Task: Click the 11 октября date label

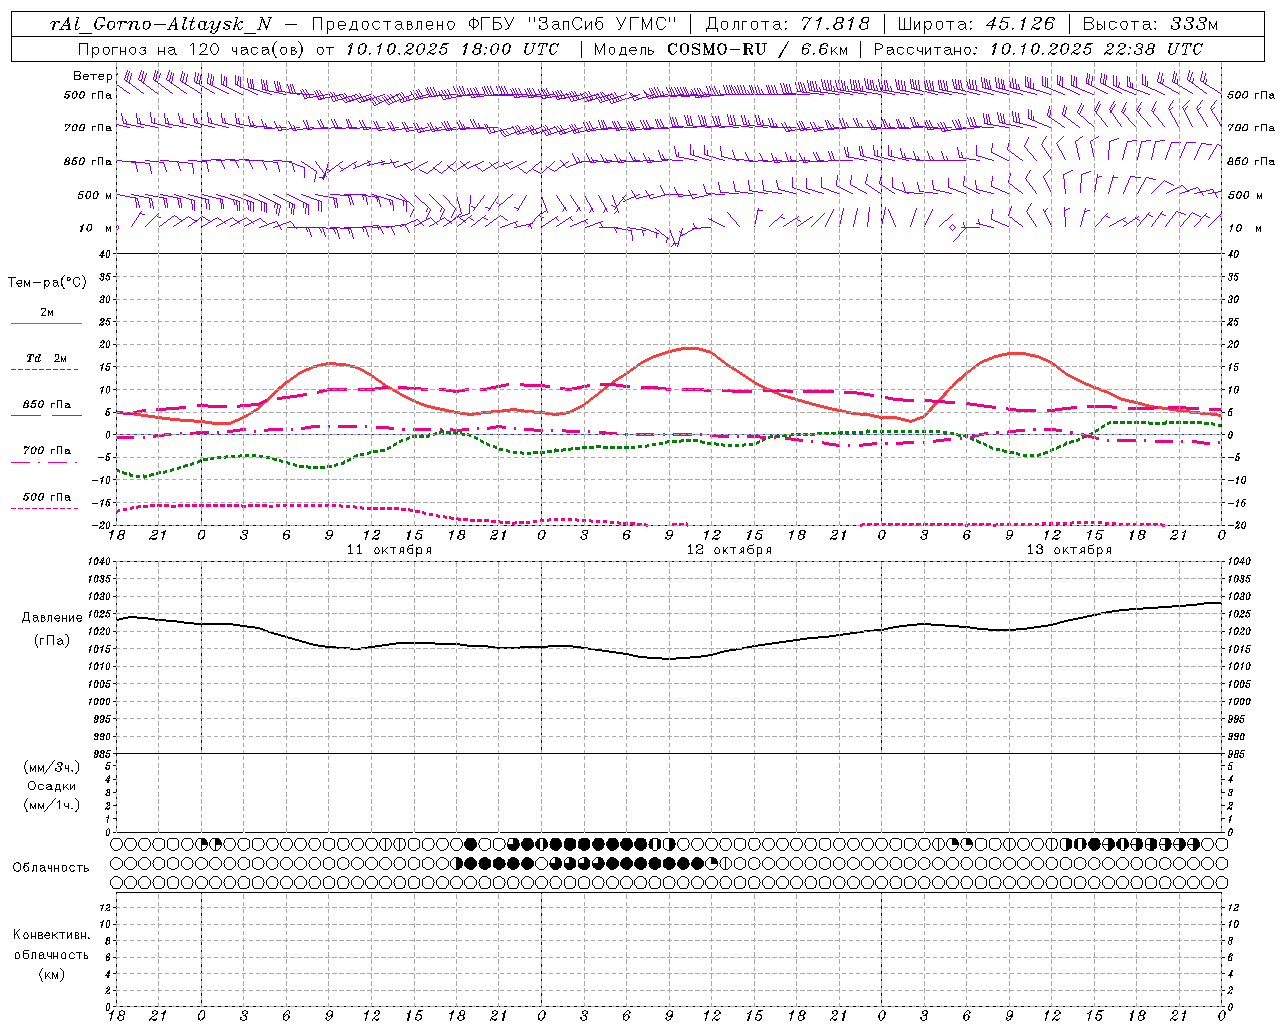Action: [x=389, y=550]
